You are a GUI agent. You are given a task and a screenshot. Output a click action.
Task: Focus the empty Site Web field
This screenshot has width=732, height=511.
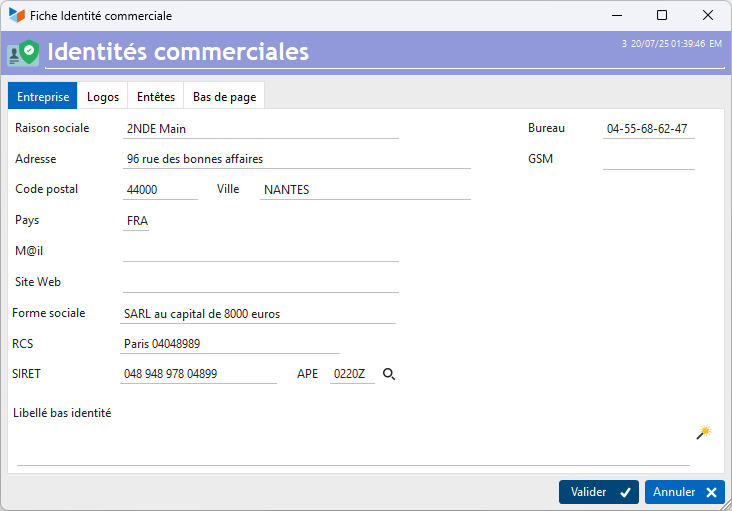260,283
